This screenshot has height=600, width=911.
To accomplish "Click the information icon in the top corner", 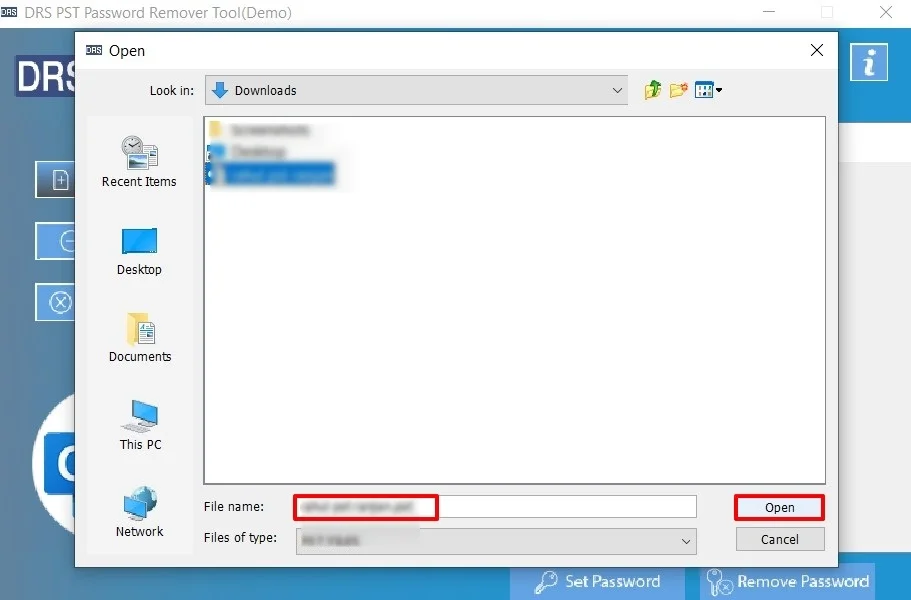I will 869,61.
